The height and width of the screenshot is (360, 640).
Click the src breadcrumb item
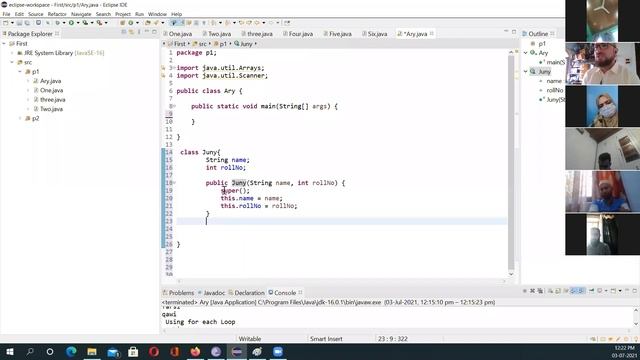(x=200, y=44)
